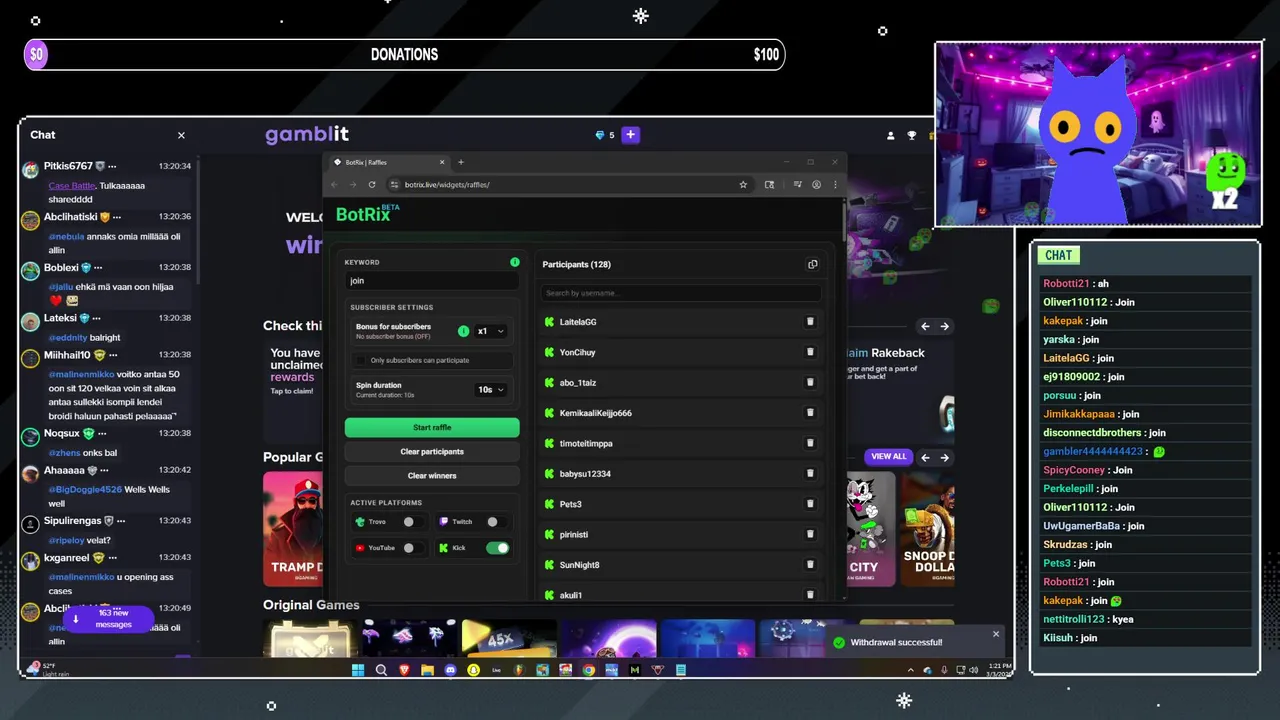Check Only subscribers can participate

point(361,360)
